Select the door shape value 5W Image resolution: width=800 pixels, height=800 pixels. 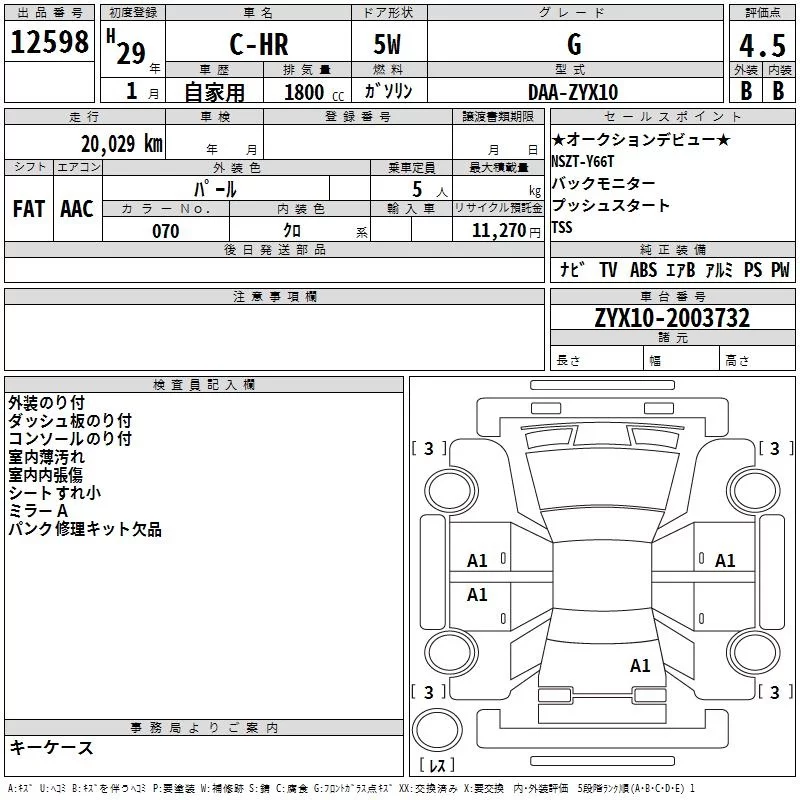(387, 44)
